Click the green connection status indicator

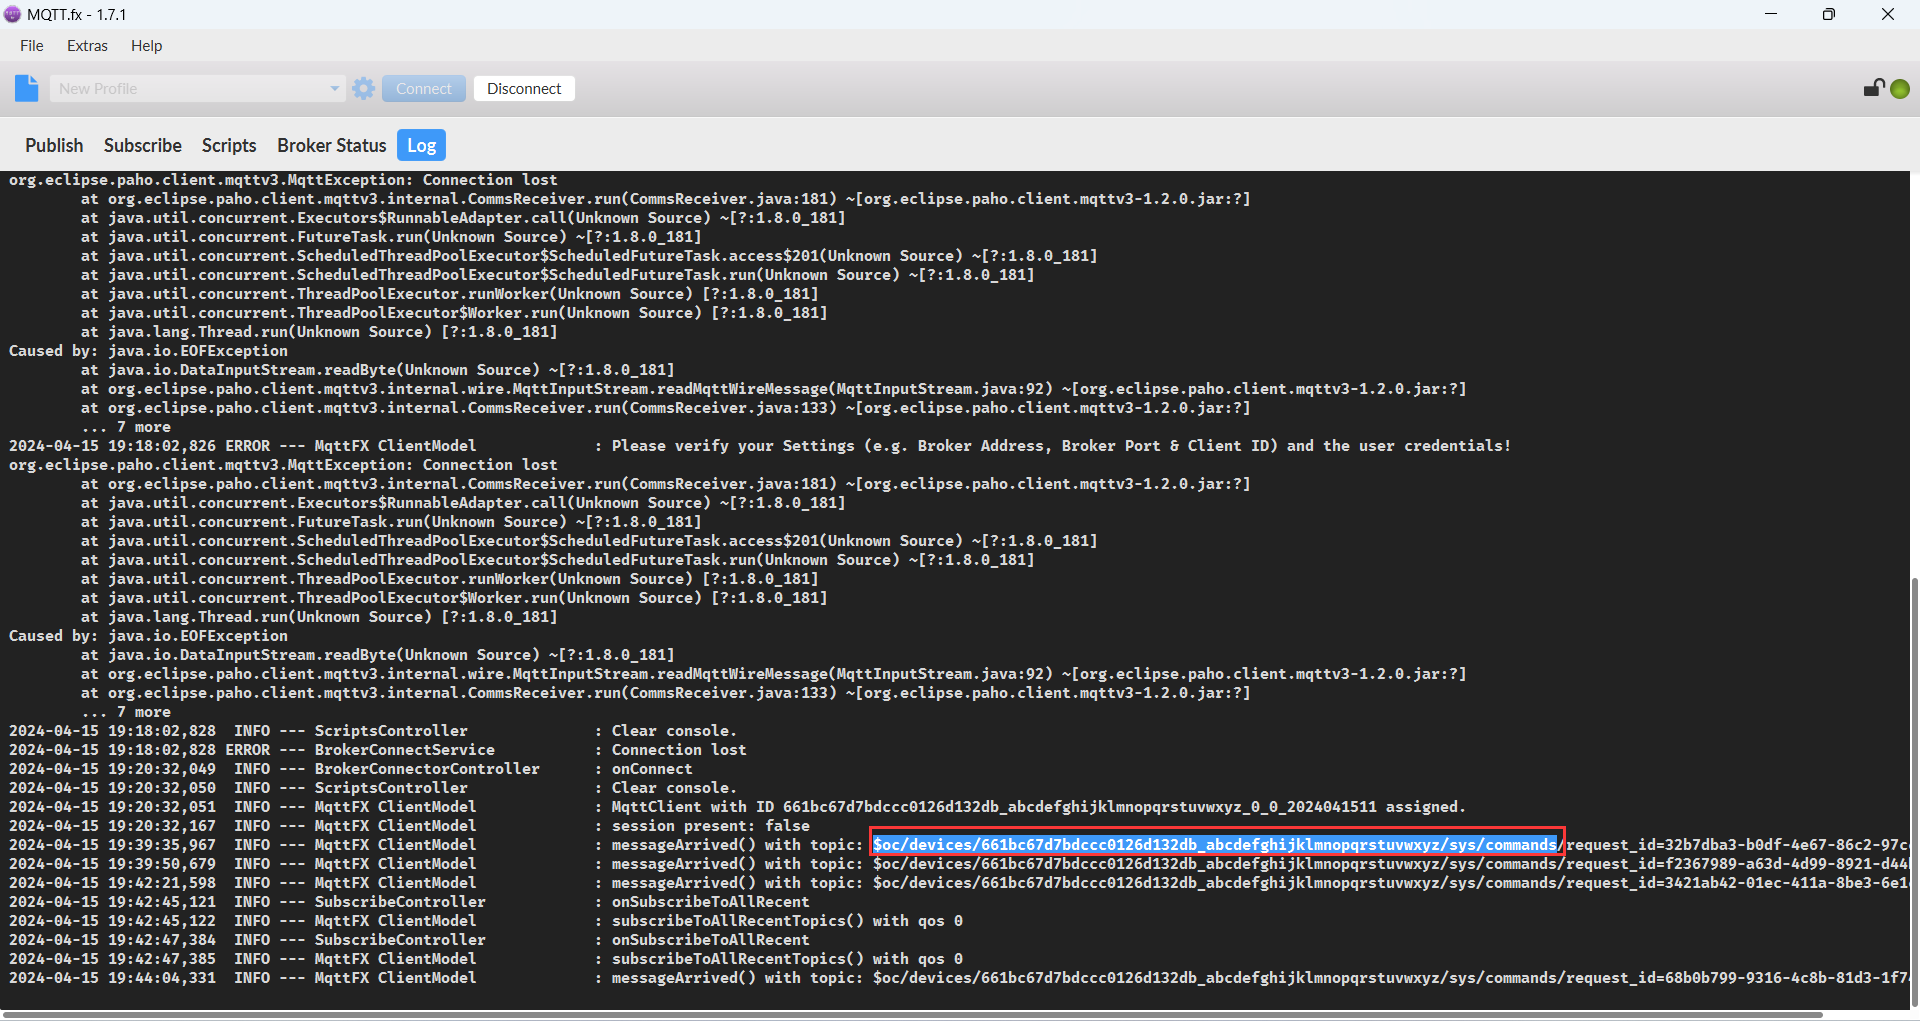(1900, 89)
